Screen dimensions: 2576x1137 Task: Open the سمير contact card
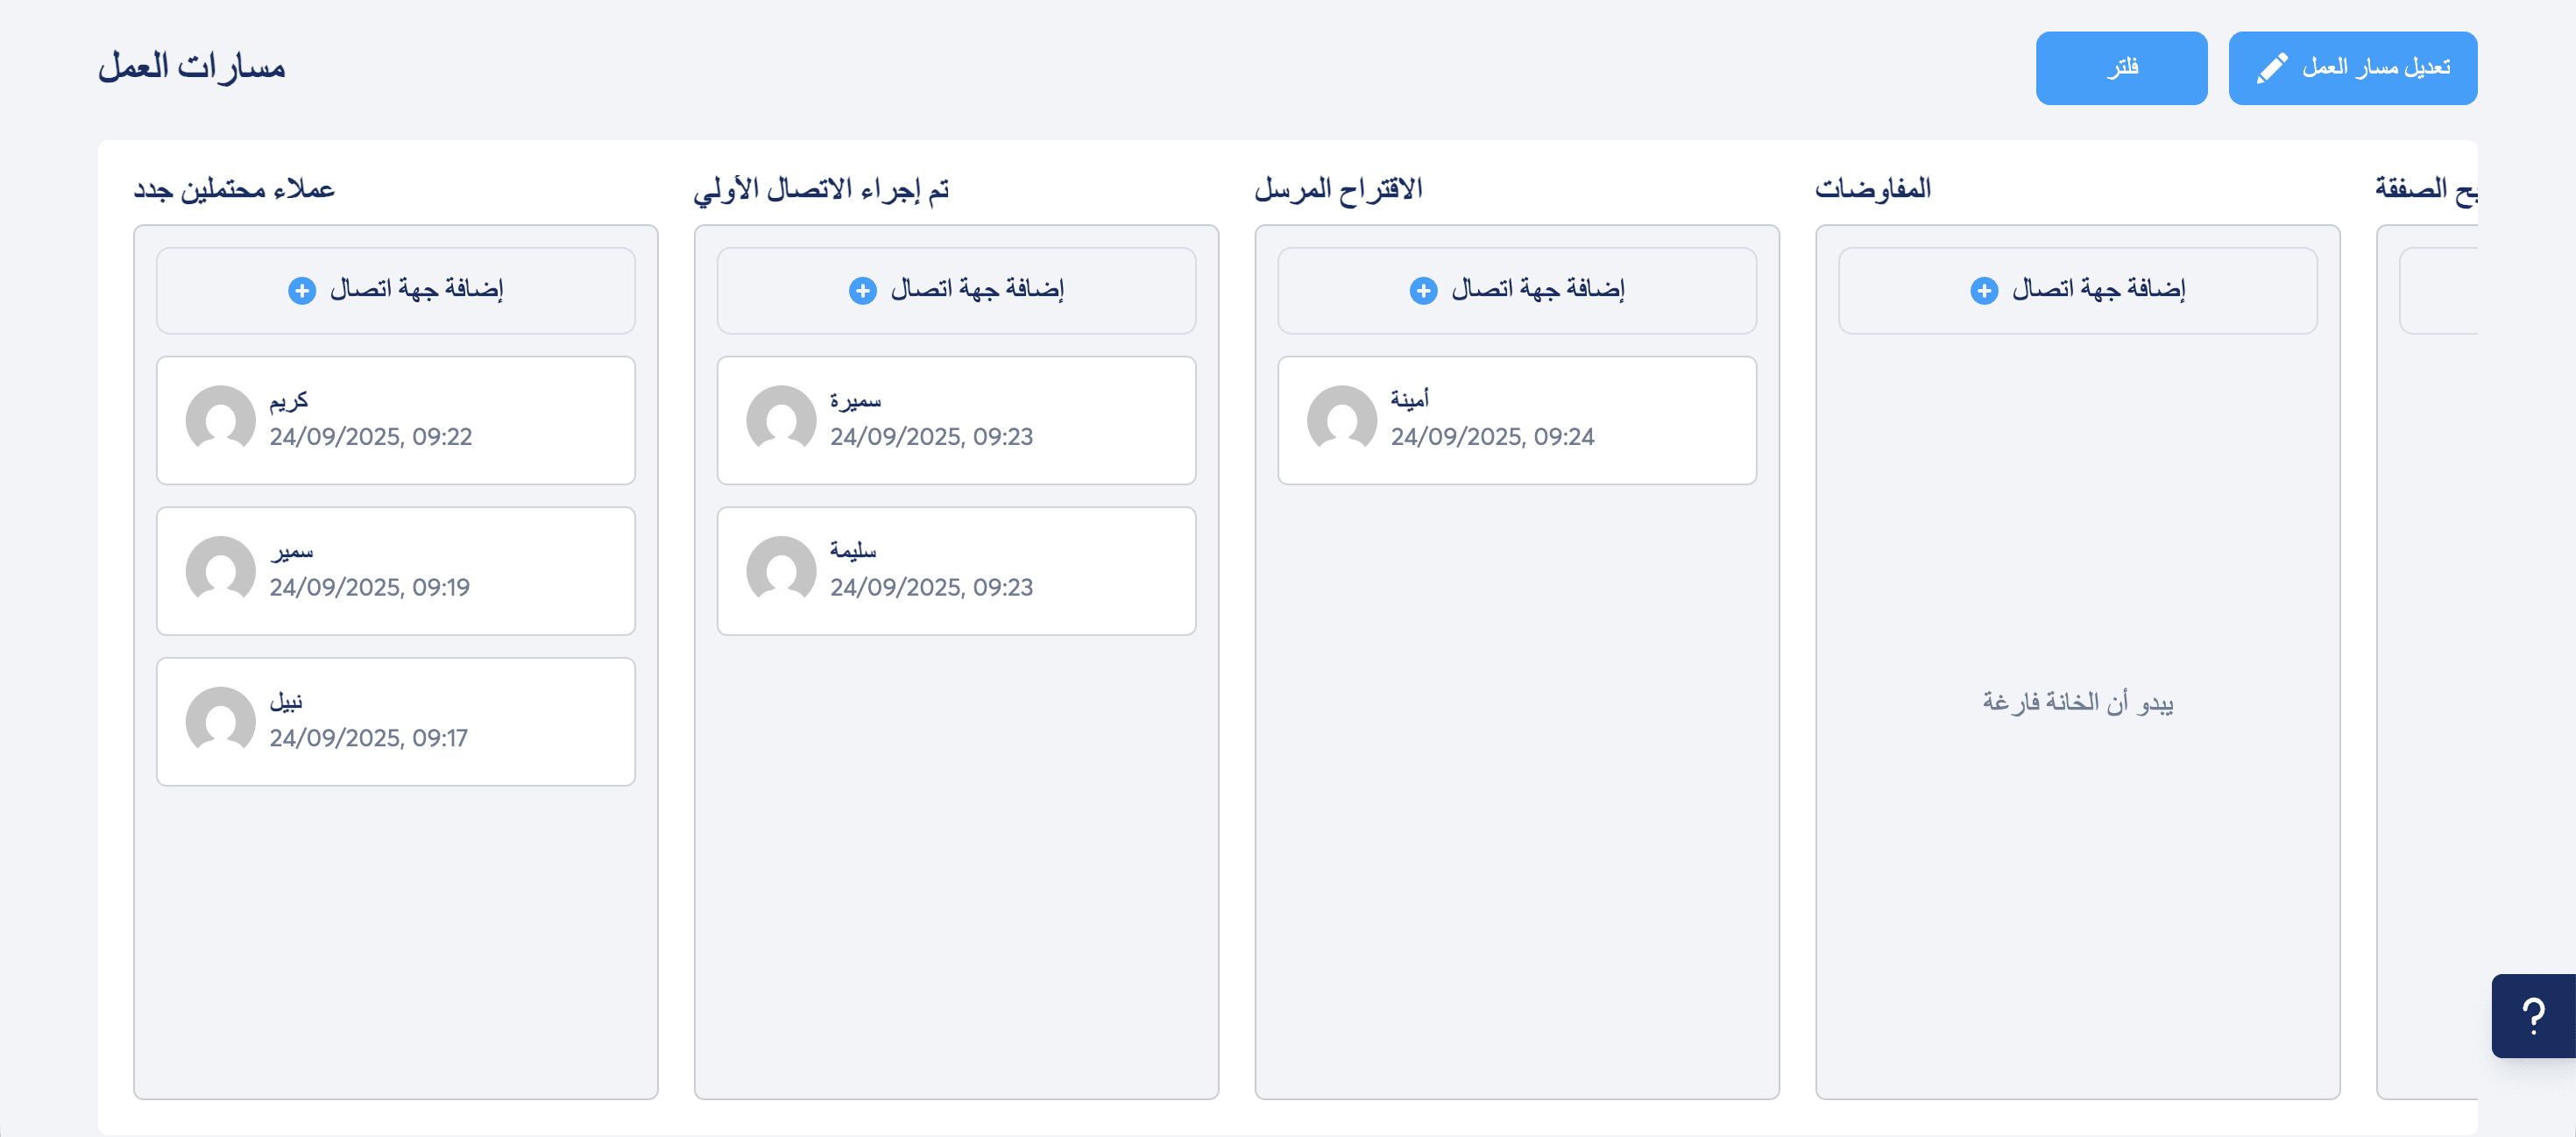tap(395, 570)
